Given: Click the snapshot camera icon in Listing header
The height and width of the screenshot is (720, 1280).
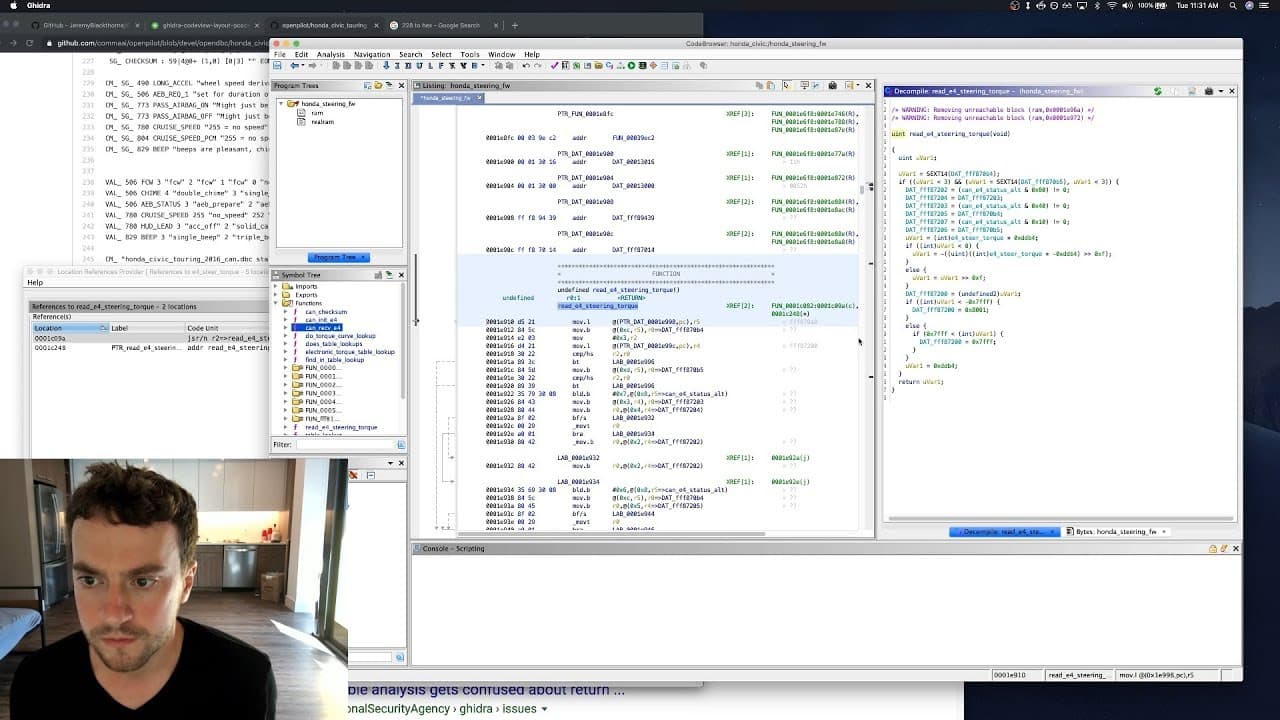Looking at the screenshot, I should point(832,85).
